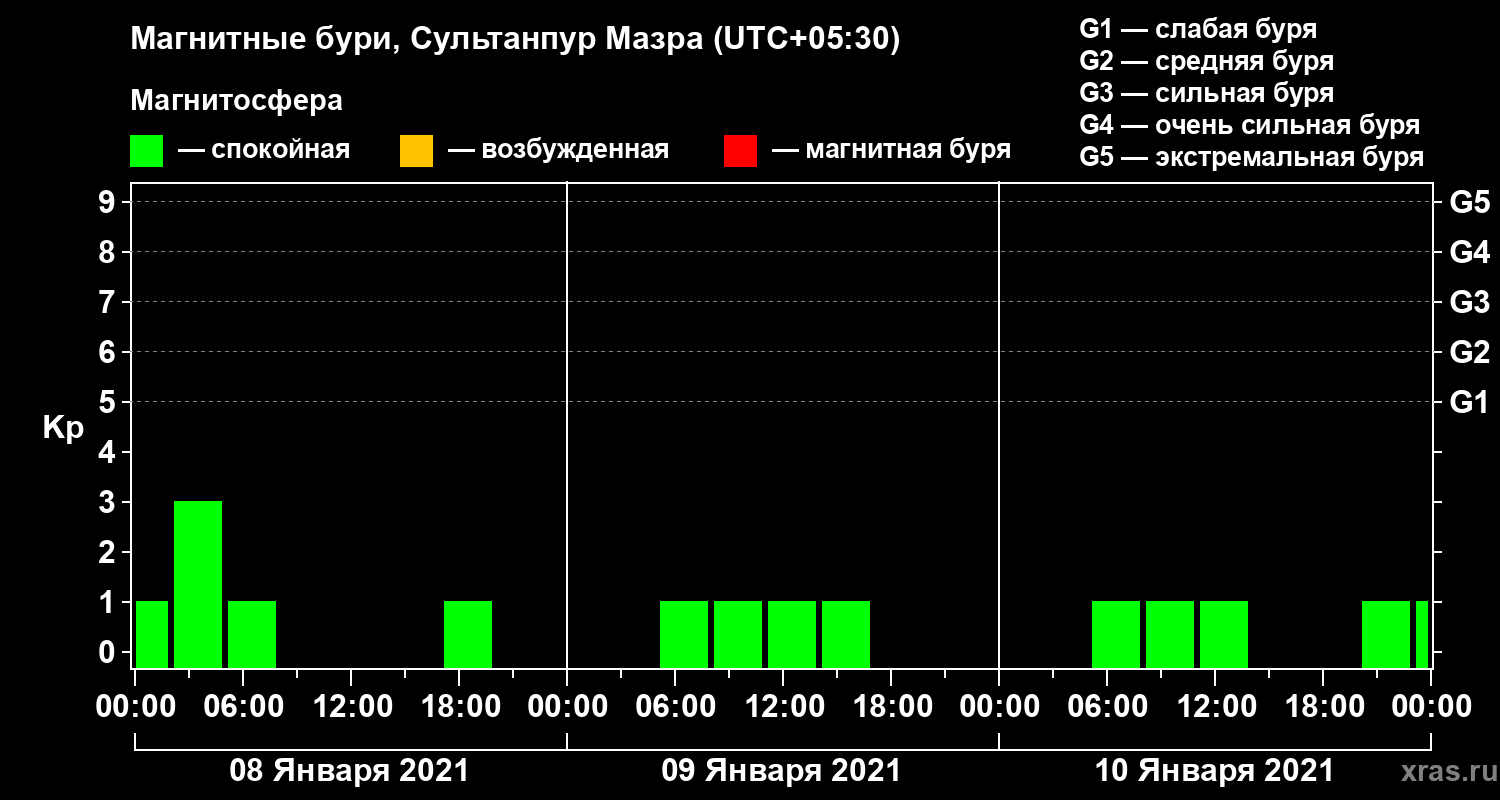
Task: Click the 10 January bar above the 21:00 tick
Action: [x=1386, y=634]
